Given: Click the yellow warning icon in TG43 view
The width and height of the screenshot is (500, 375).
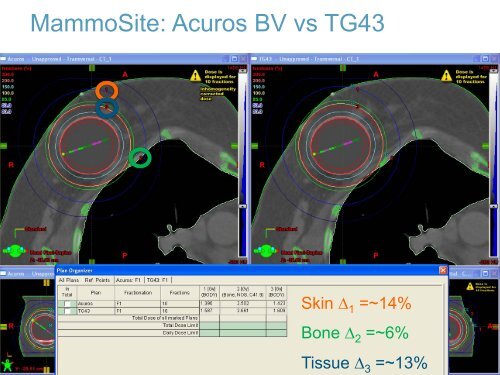Looking at the screenshot, I should [x=446, y=76].
